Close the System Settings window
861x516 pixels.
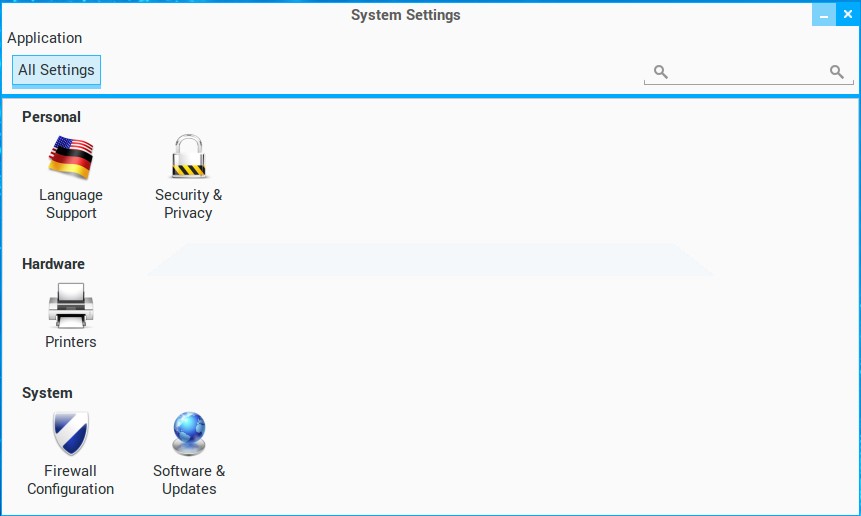(848, 15)
